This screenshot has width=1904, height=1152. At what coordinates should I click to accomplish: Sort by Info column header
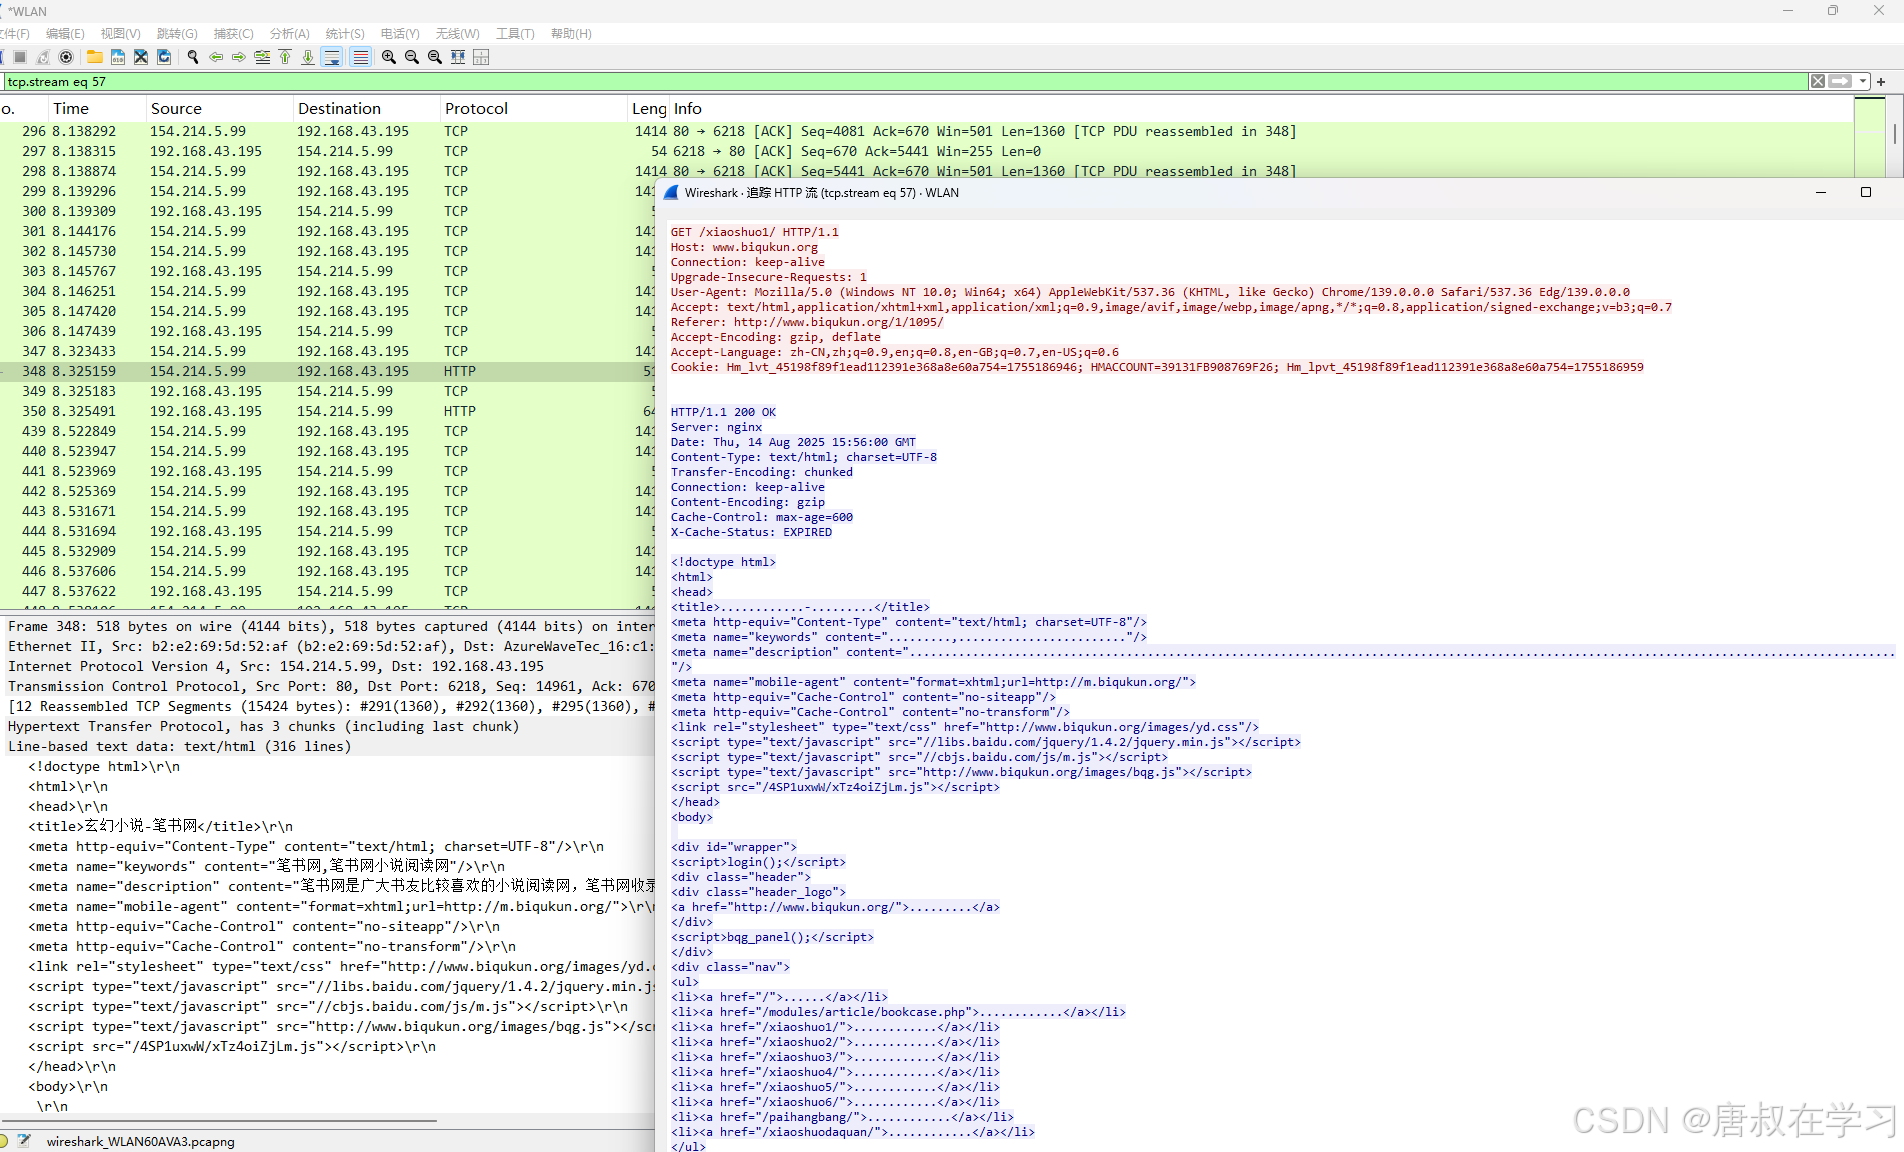coord(1260,109)
